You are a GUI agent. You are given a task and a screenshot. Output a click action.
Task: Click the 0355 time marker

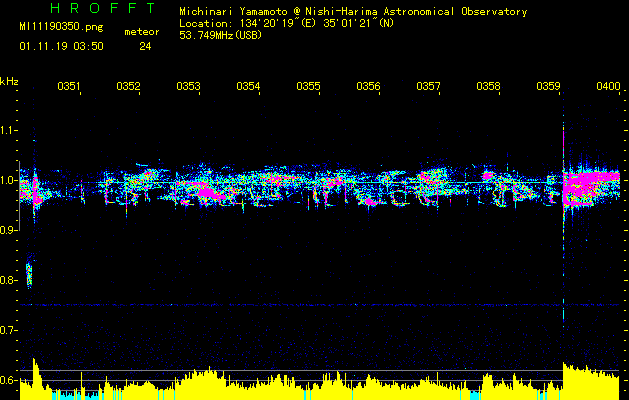(308, 86)
